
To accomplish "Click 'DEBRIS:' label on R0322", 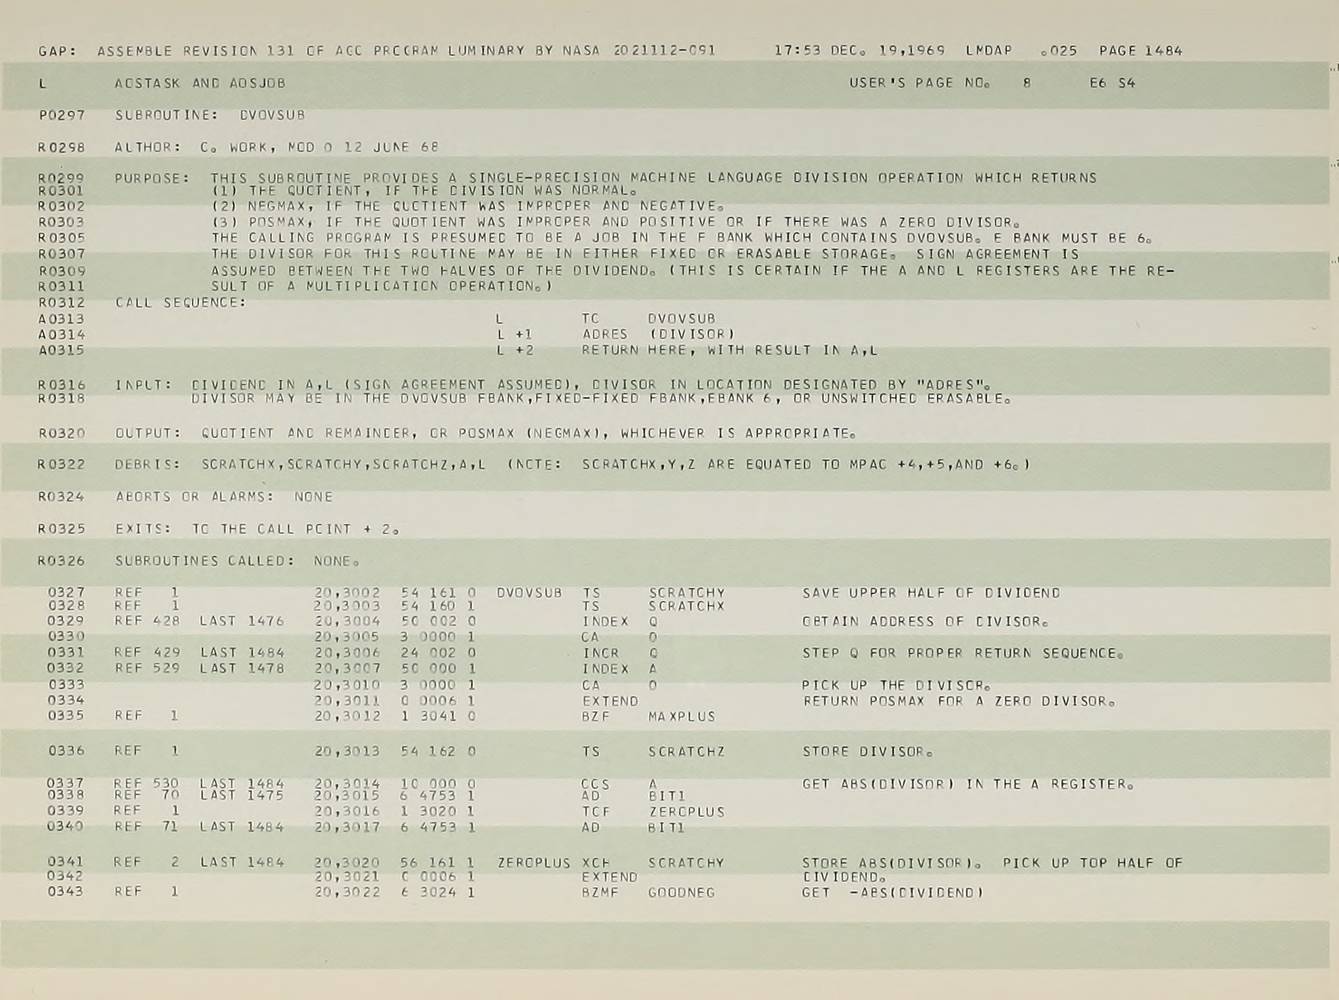I will click(148, 464).
